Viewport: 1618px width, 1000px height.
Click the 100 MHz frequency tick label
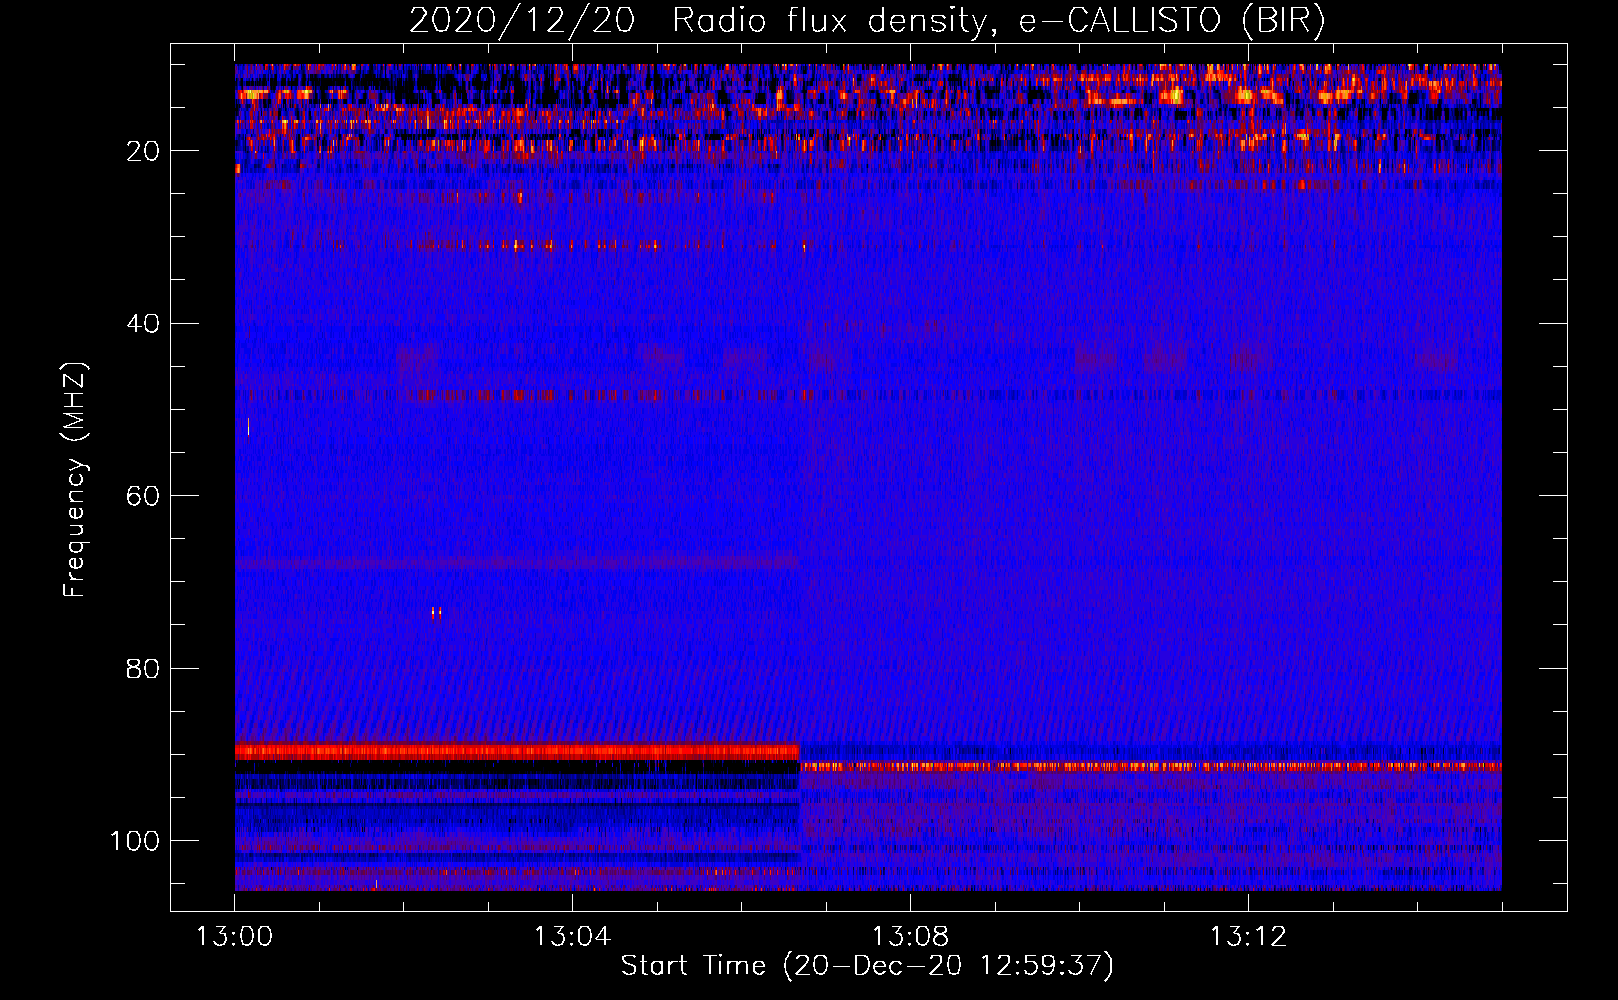[x=135, y=841]
